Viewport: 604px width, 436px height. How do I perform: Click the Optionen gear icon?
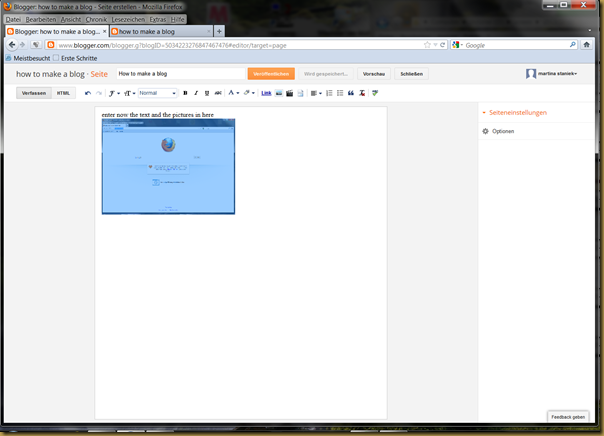(485, 131)
